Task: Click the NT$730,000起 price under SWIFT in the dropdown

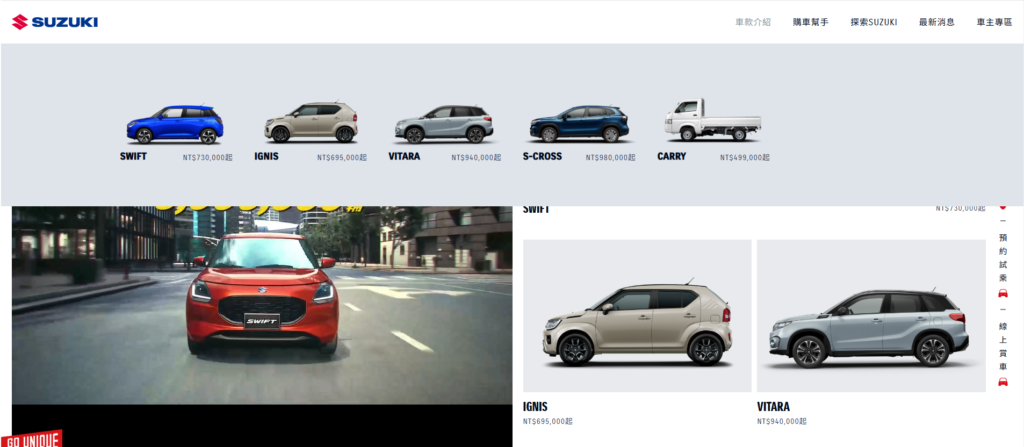Action: coord(208,157)
